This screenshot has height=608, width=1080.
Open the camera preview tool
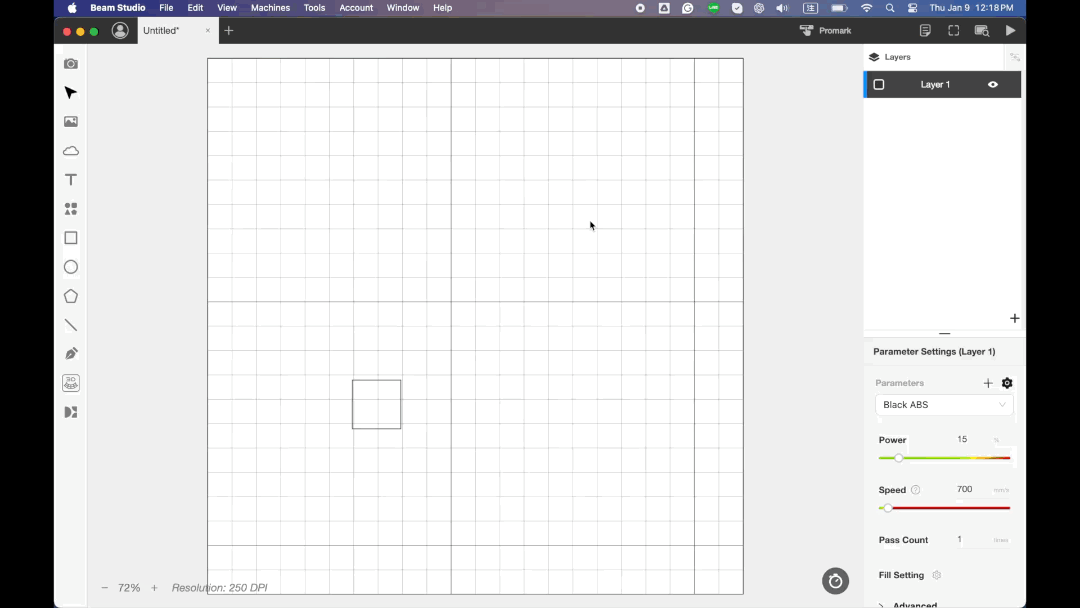(71, 64)
